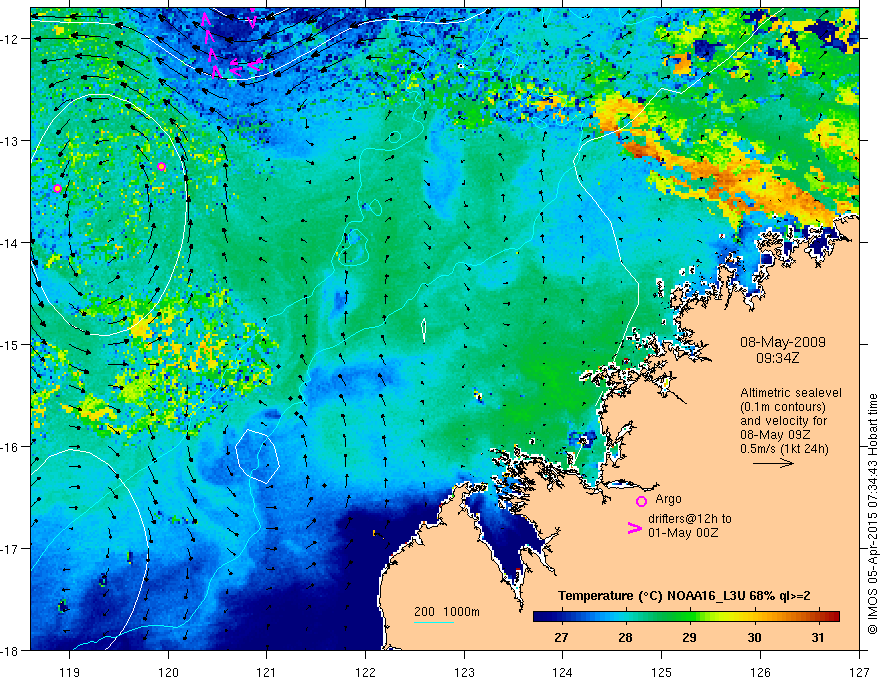Click the colorbar label 30

tap(754, 637)
